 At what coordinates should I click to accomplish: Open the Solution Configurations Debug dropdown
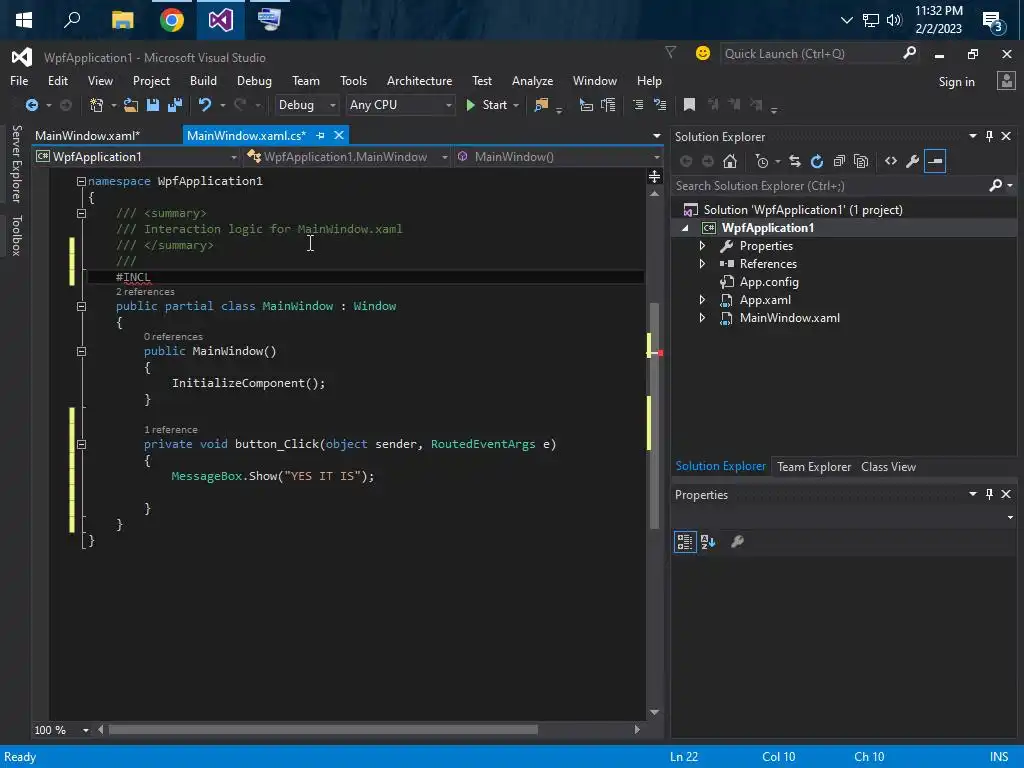306,105
